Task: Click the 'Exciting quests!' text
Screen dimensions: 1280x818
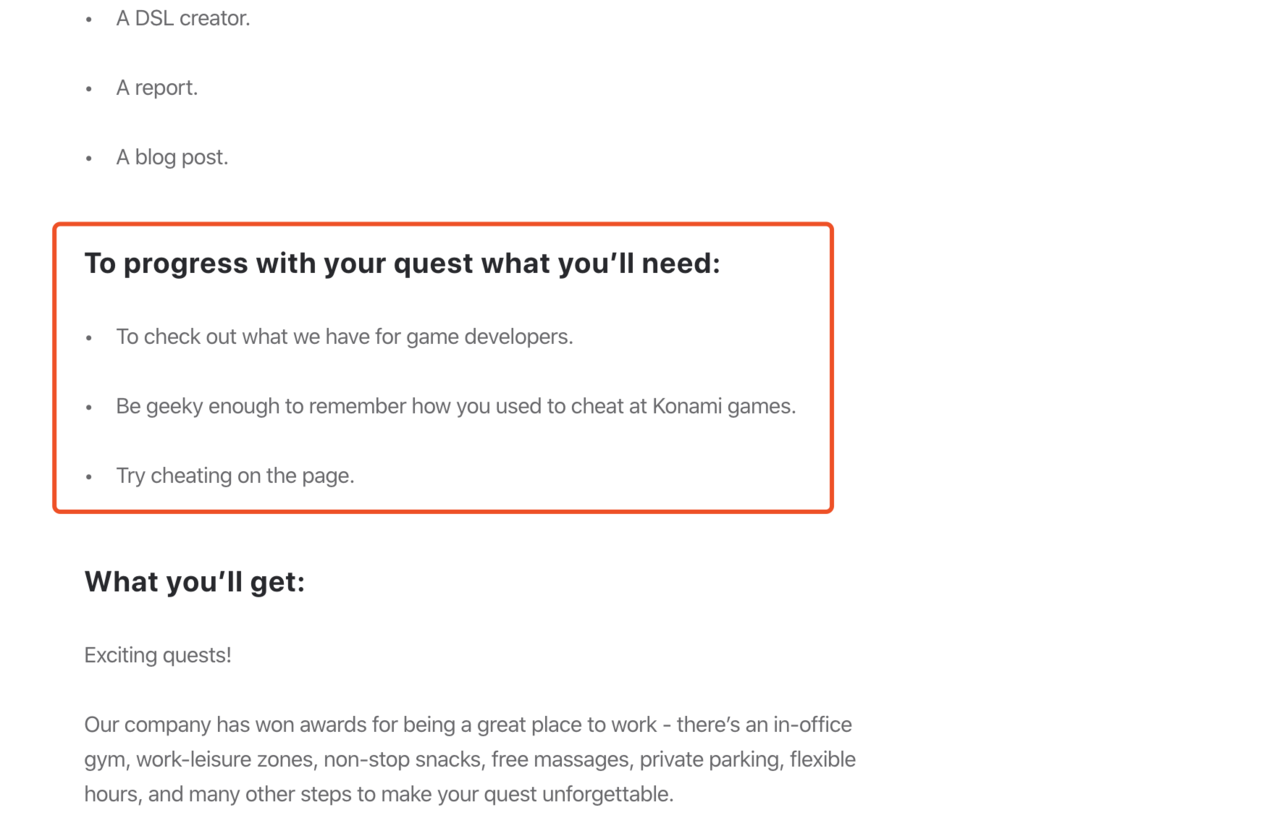Action: click(158, 655)
